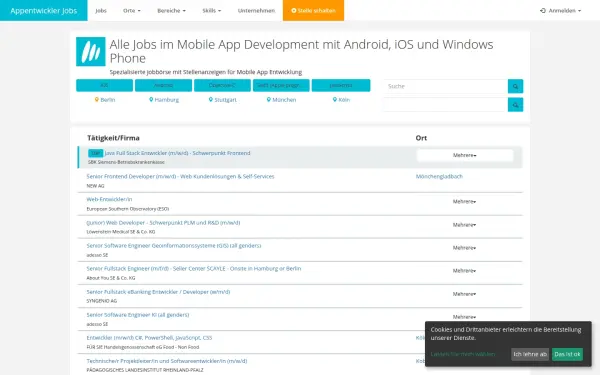600x375 pixels.
Task: Click the Löwenstein Medical SE & Co. KG text
Action: tap(121, 232)
